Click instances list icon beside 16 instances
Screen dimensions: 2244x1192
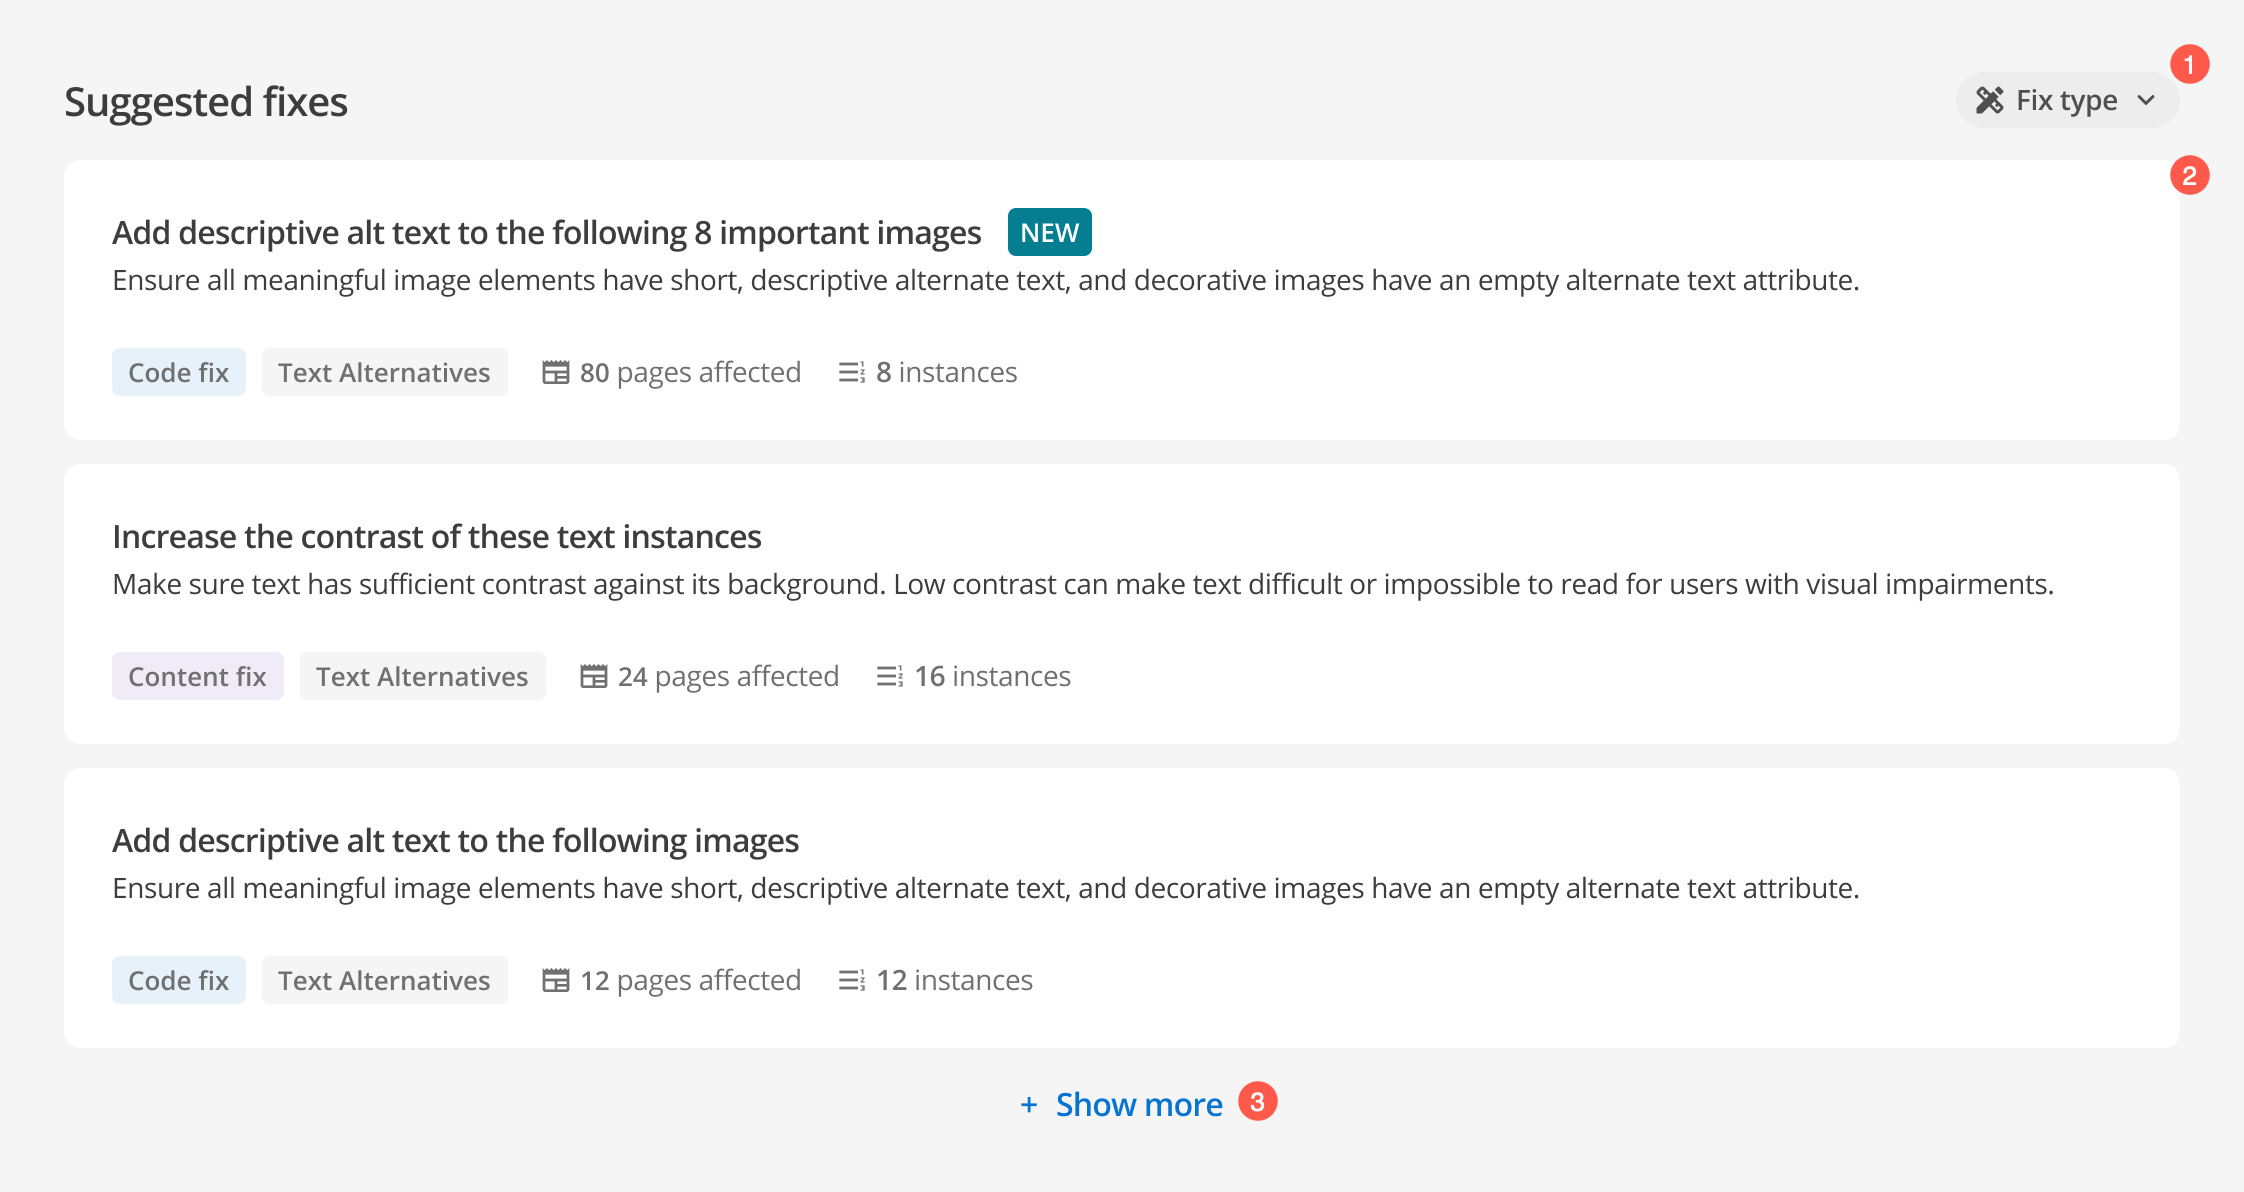pyautogui.click(x=890, y=676)
